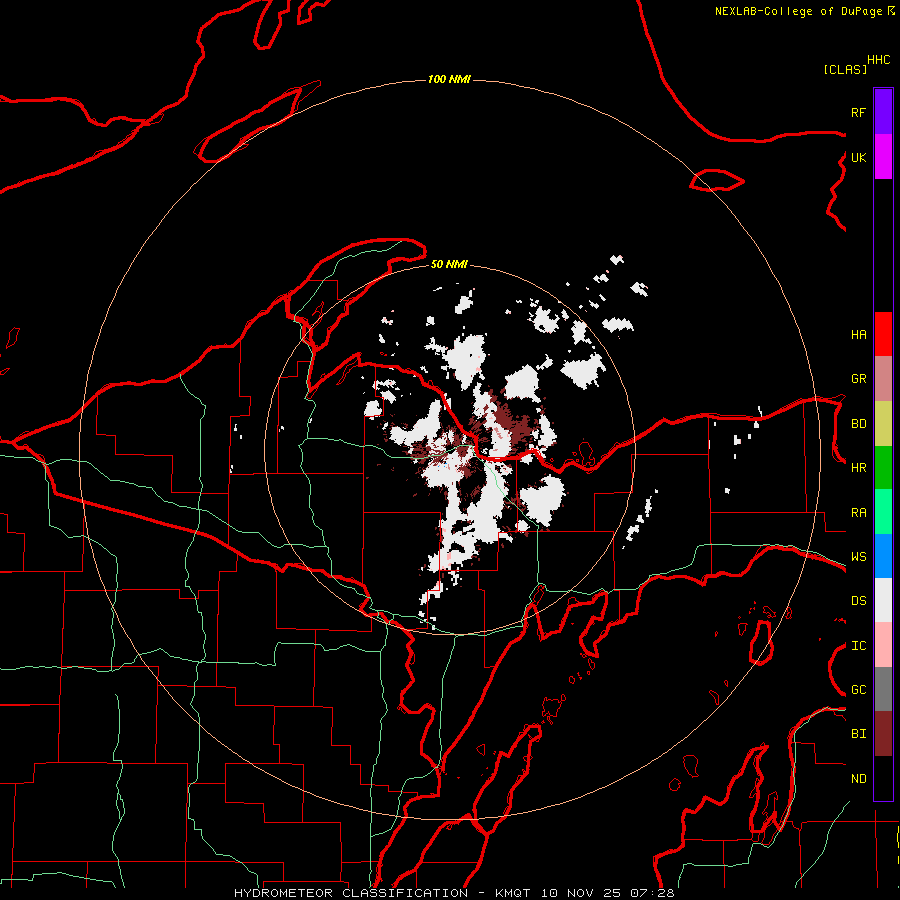The height and width of the screenshot is (900, 900).
Task: Click the HHC product code label
Action: (879, 60)
